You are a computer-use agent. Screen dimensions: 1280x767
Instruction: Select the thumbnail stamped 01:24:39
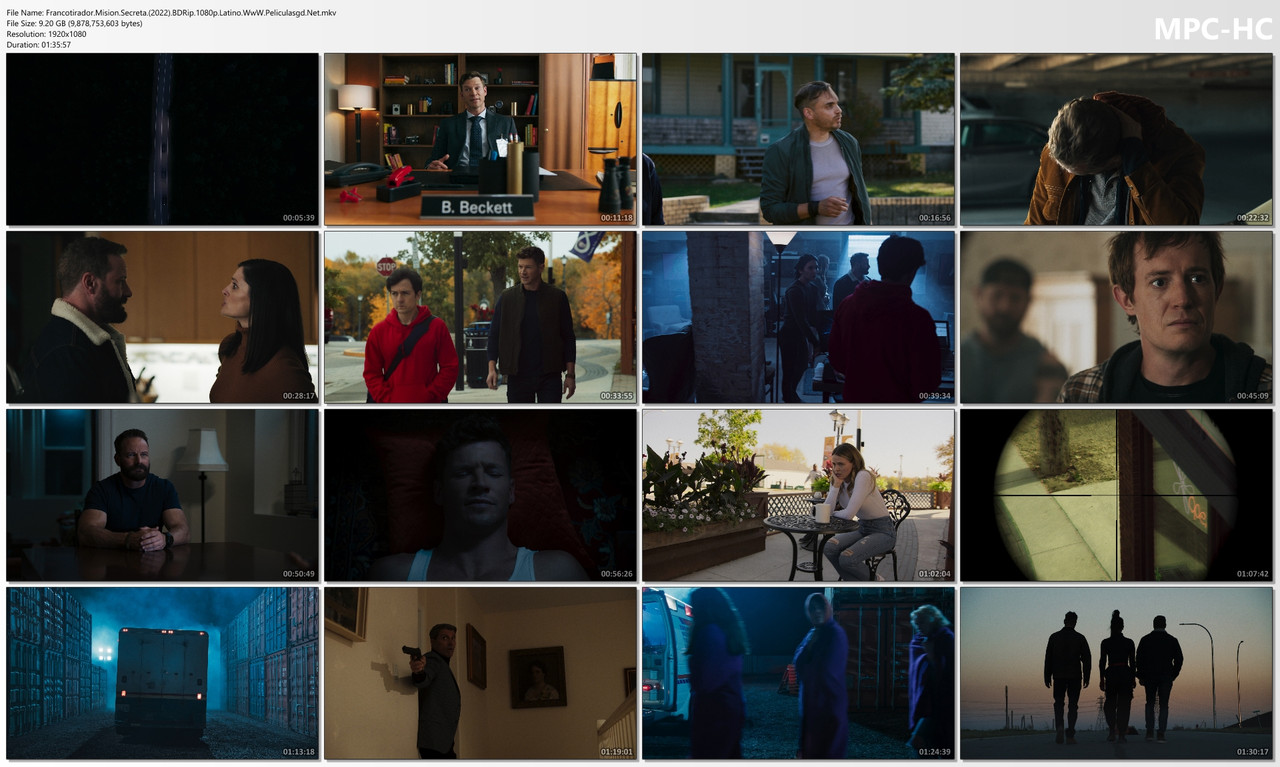click(x=798, y=673)
